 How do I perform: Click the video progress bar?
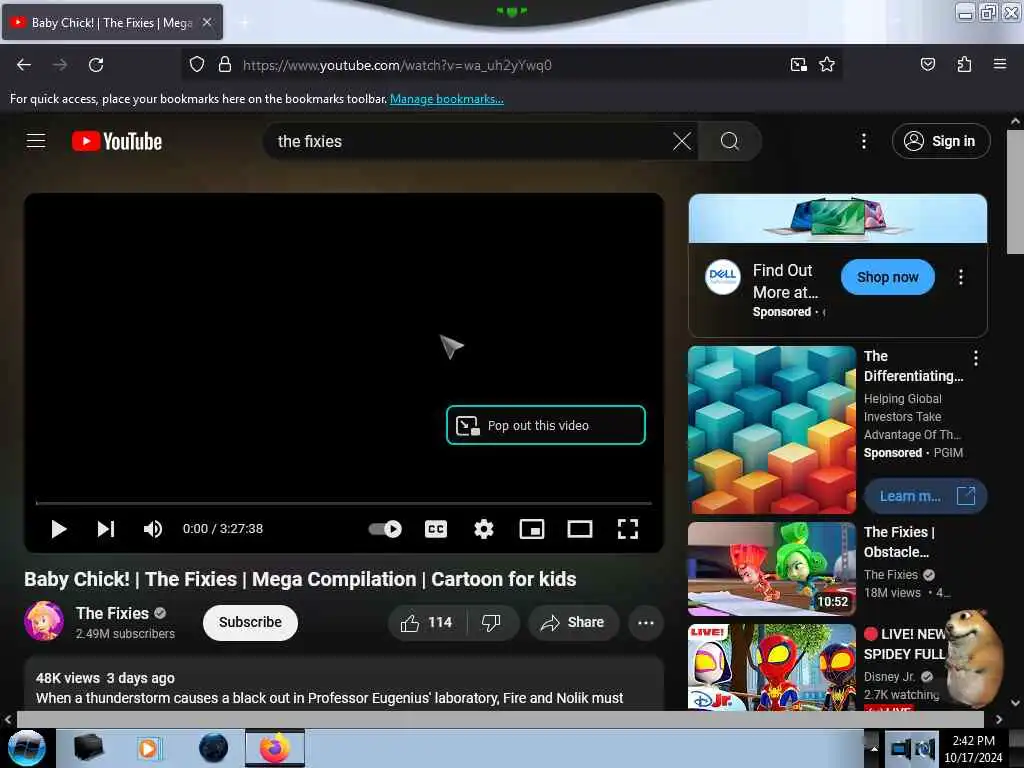(x=344, y=504)
